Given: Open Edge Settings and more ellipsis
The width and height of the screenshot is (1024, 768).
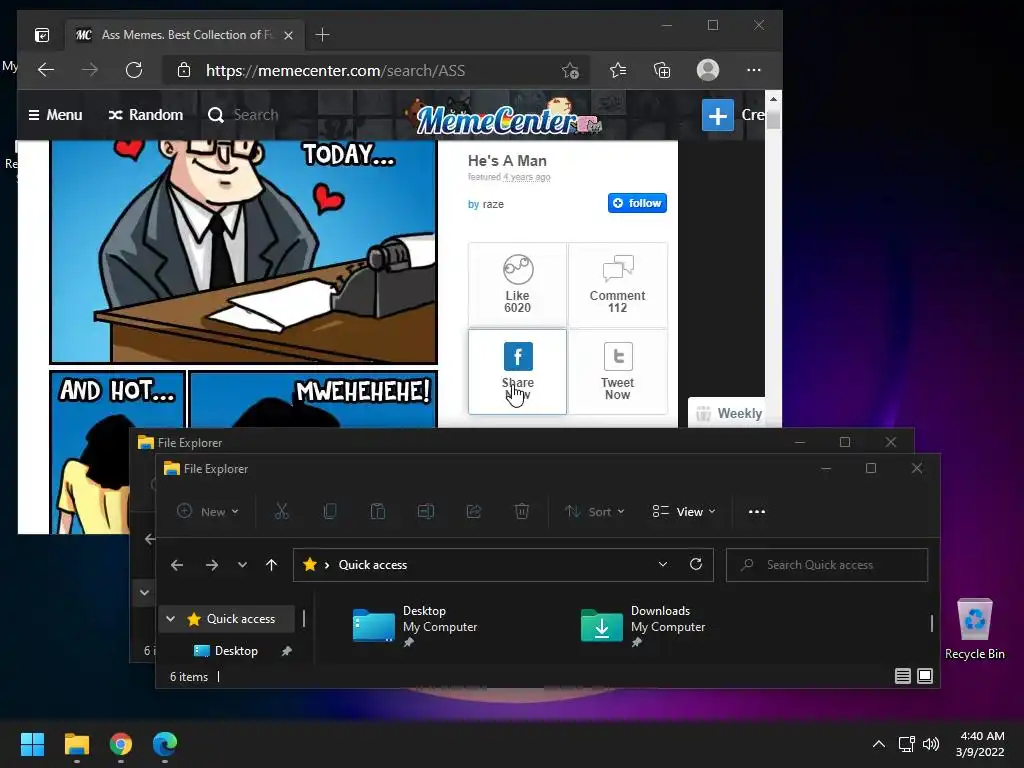Looking at the screenshot, I should coord(754,70).
